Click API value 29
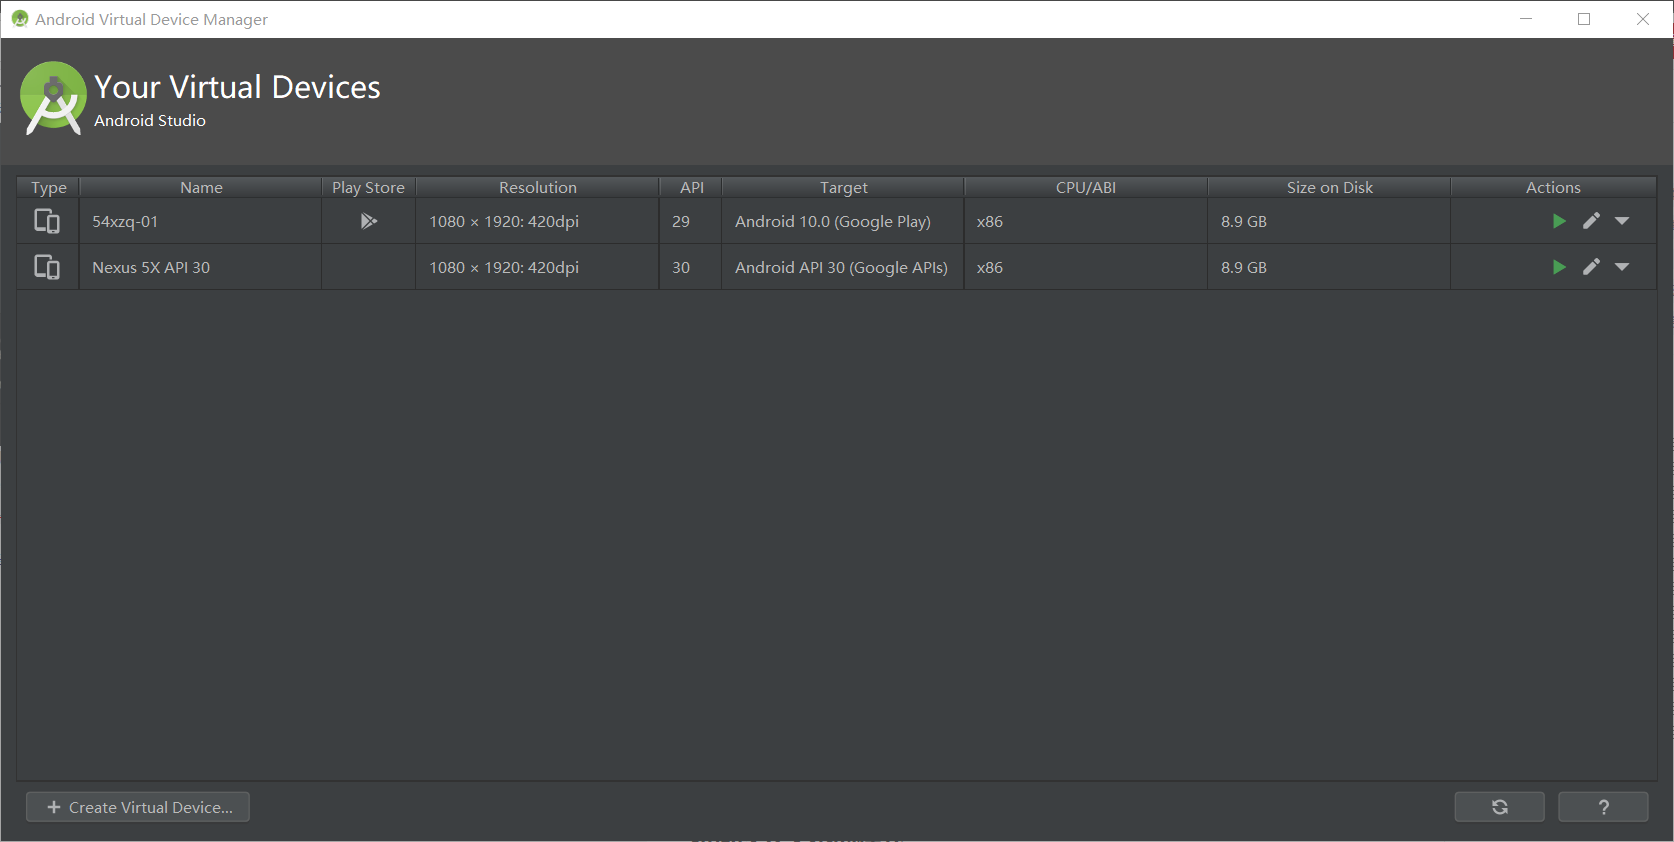This screenshot has height=842, width=1674. point(681,221)
